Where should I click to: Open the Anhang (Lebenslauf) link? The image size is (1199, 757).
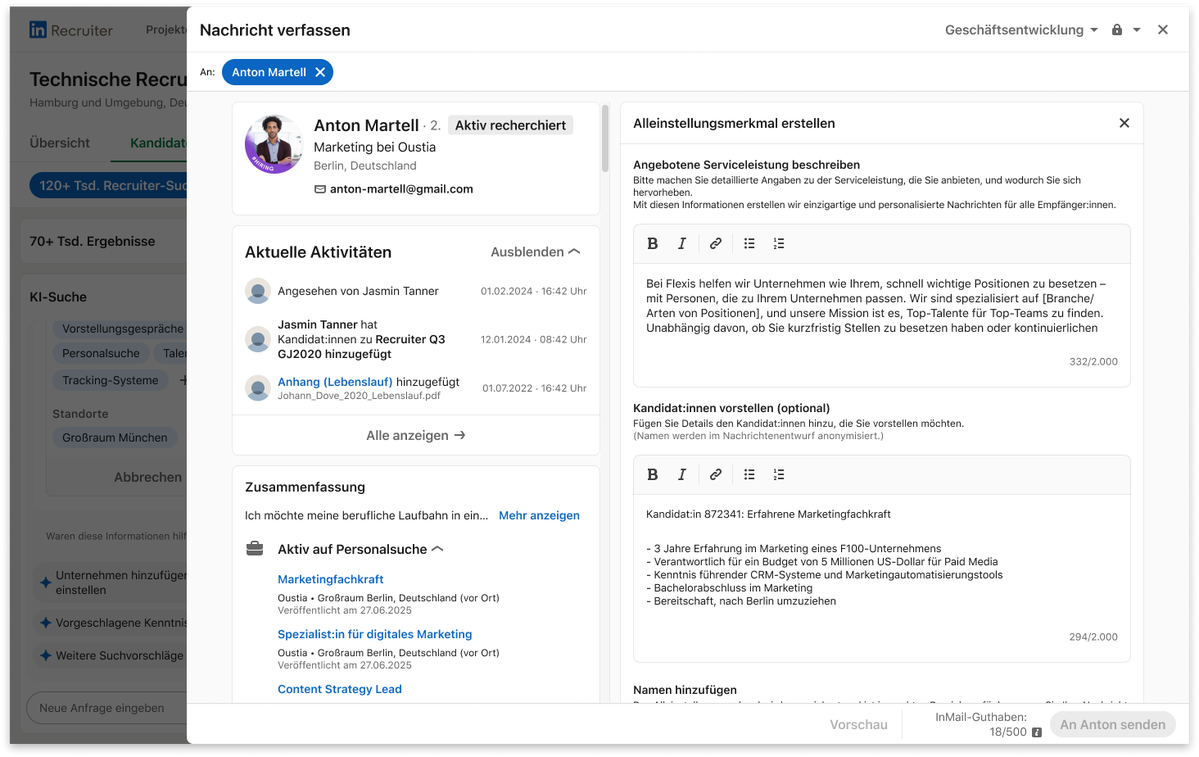click(335, 382)
